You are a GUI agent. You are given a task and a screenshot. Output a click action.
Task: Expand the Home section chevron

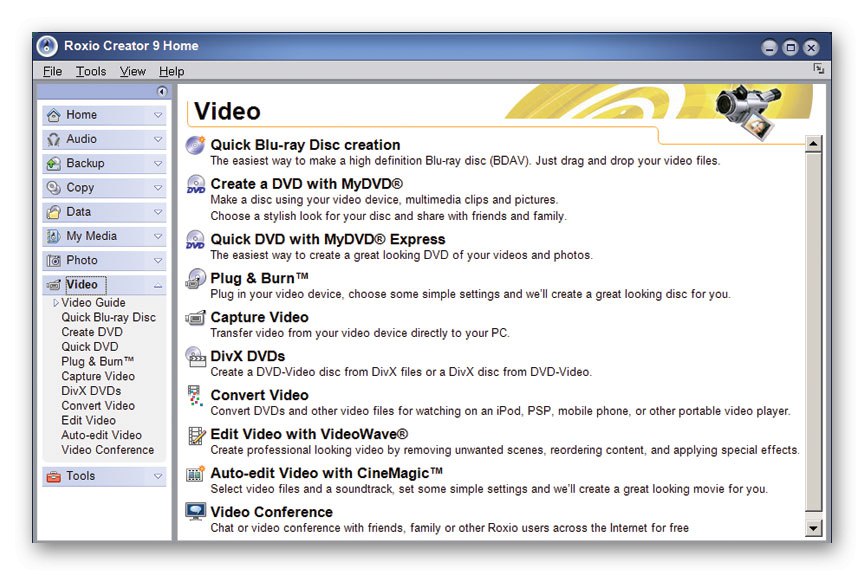[x=158, y=115]
